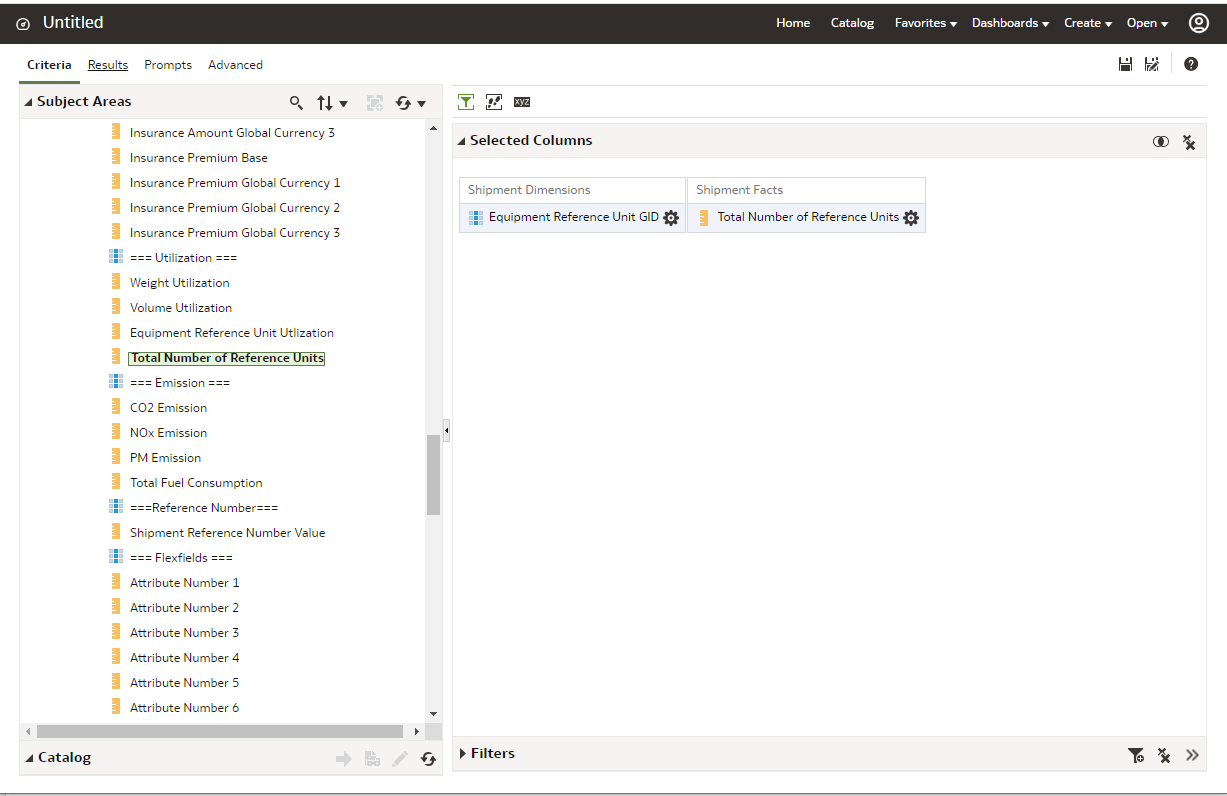The height and width of the screenshot is (796, 1227).
Task: Open the Favorites menu
Action: [926, 23]
